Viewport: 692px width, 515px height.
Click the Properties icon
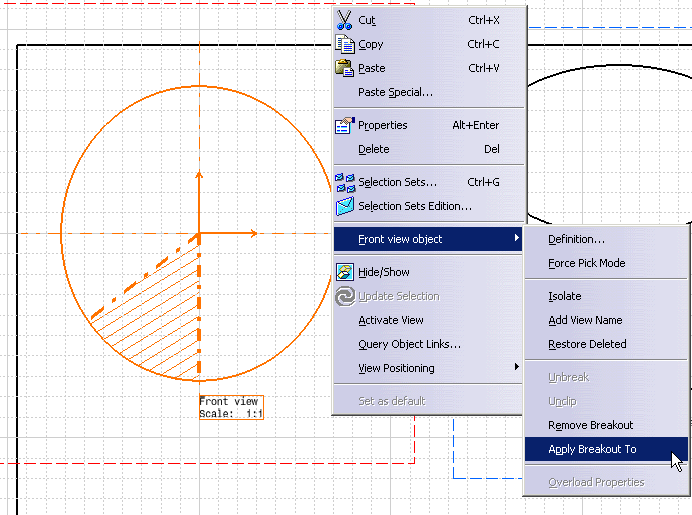[345, 125]
